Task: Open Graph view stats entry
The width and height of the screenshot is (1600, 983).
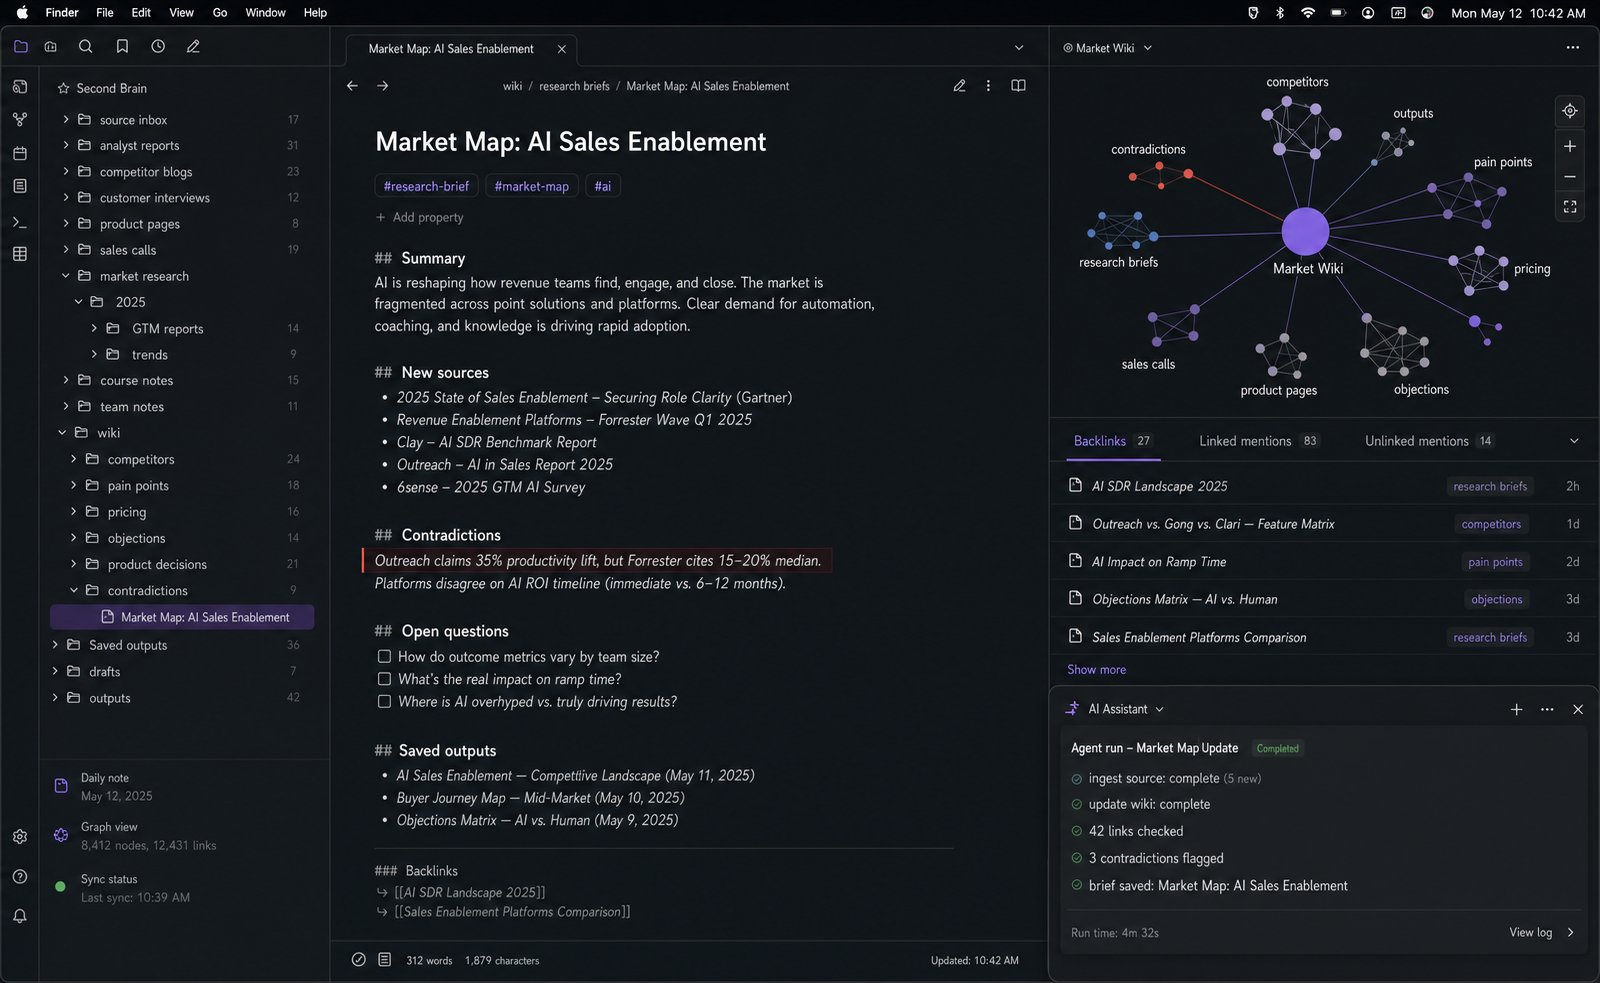Action: point(148,836)
